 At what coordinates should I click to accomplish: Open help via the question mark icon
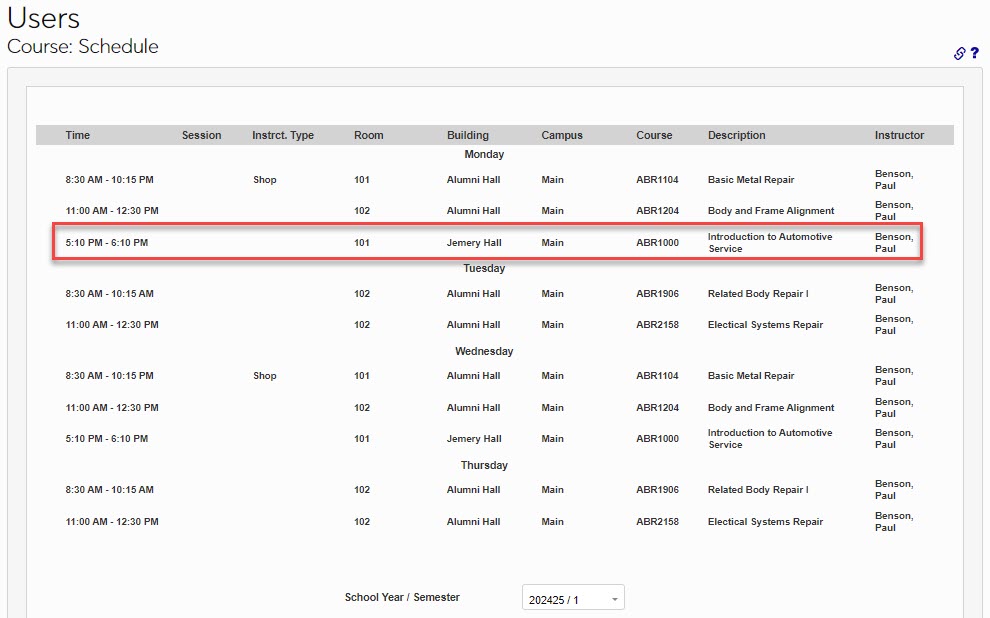975,54
